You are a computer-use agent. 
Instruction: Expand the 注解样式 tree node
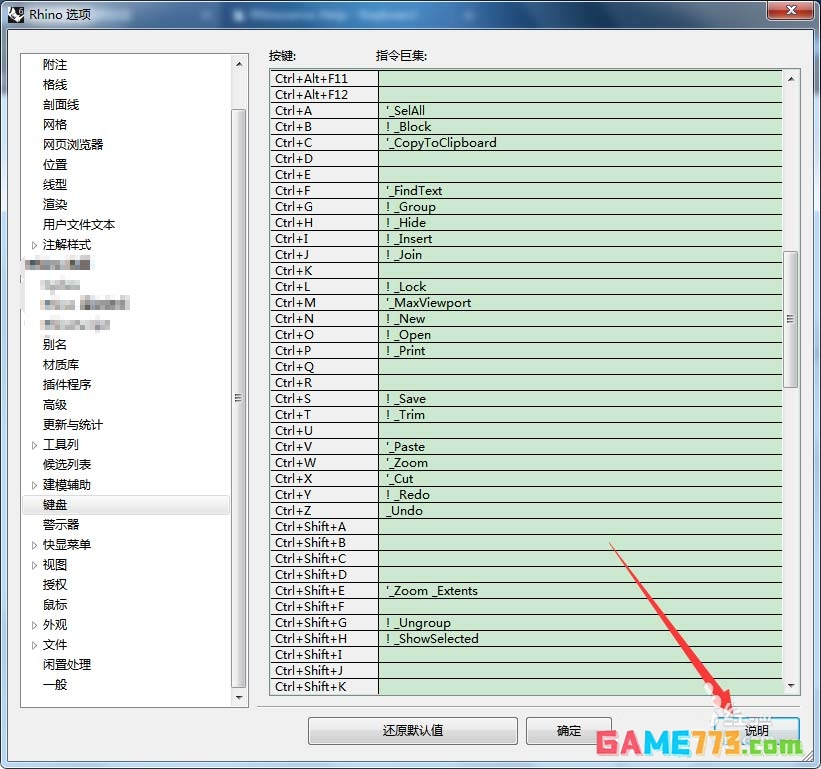coord(35,245)
